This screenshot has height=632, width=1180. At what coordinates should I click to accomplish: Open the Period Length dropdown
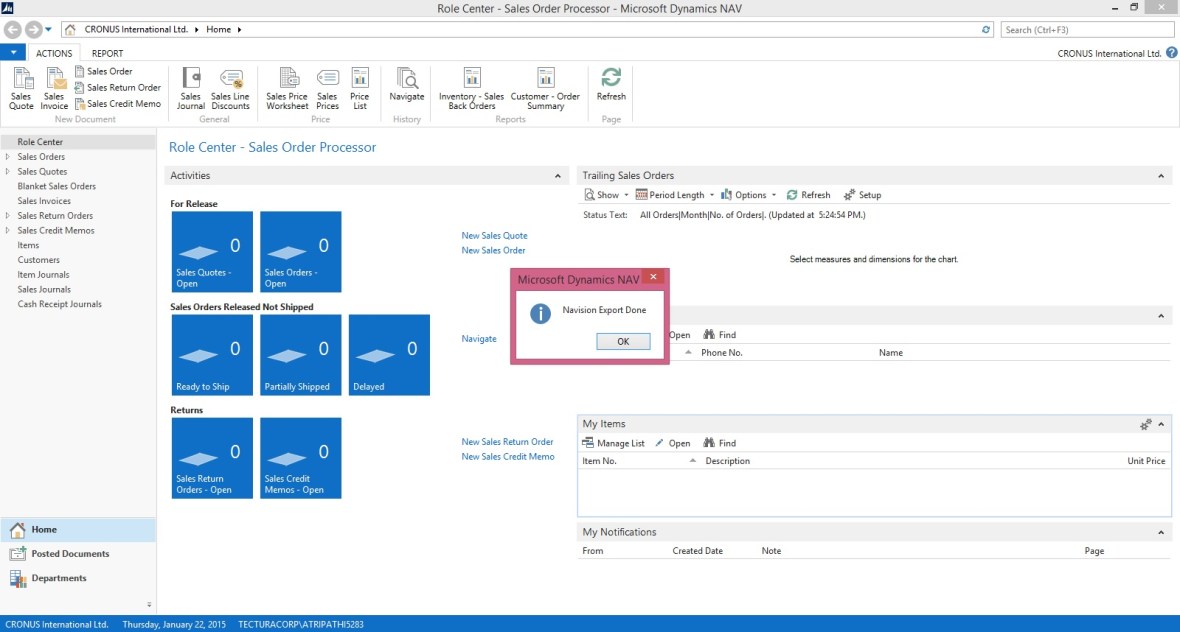tap(675, 195)
